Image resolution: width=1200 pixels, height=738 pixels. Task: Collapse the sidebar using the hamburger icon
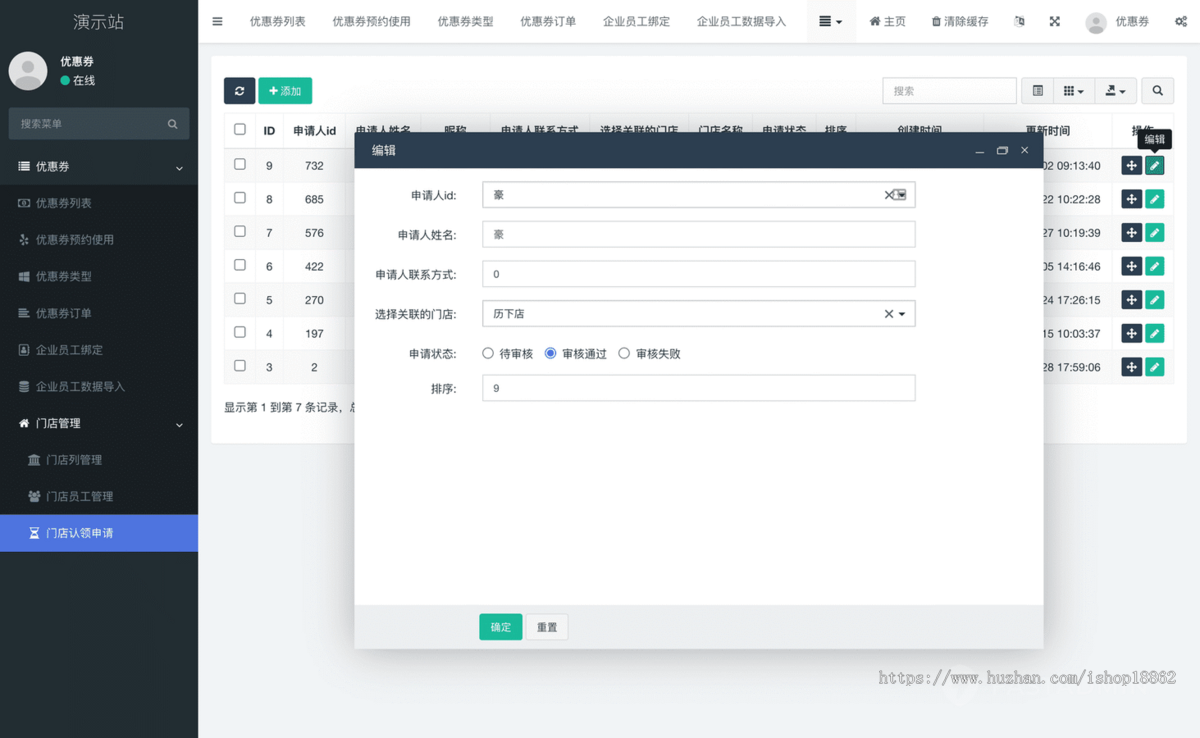217,20
